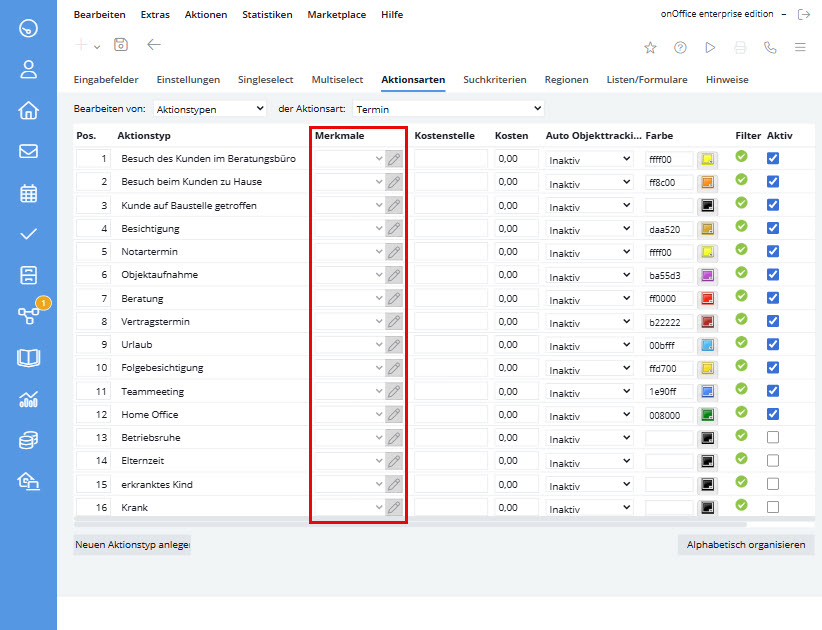Uncheck the Aktiv checkbox for Urlaub
Screen dimensions: 822x630
[x=773, y=345]
